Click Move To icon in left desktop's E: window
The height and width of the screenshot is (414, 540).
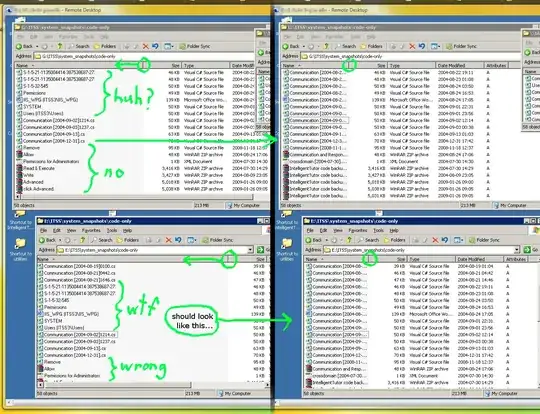pyautogui.click(x=149, y=240)
